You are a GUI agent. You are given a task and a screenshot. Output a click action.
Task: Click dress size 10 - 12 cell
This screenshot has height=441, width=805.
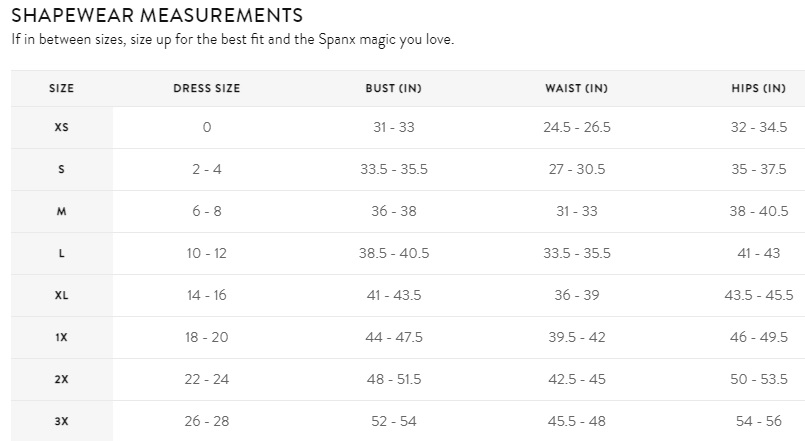point(206,253)
